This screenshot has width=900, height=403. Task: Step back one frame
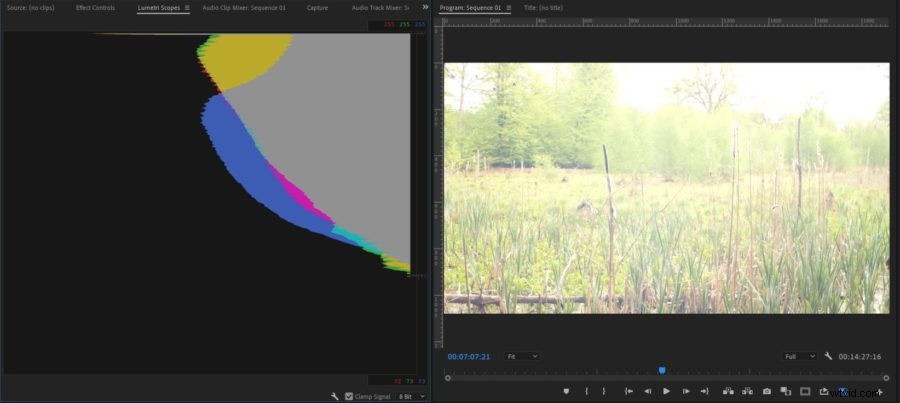(x=647, y=392)
